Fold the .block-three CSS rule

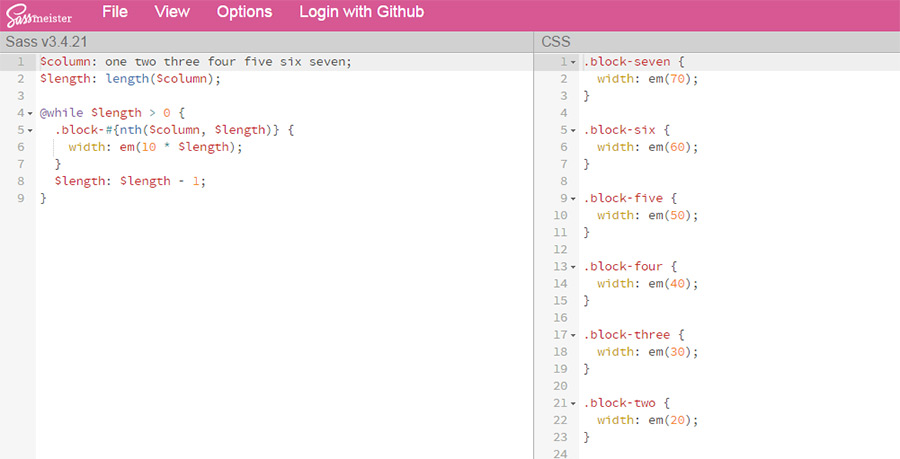coord(573,335)
